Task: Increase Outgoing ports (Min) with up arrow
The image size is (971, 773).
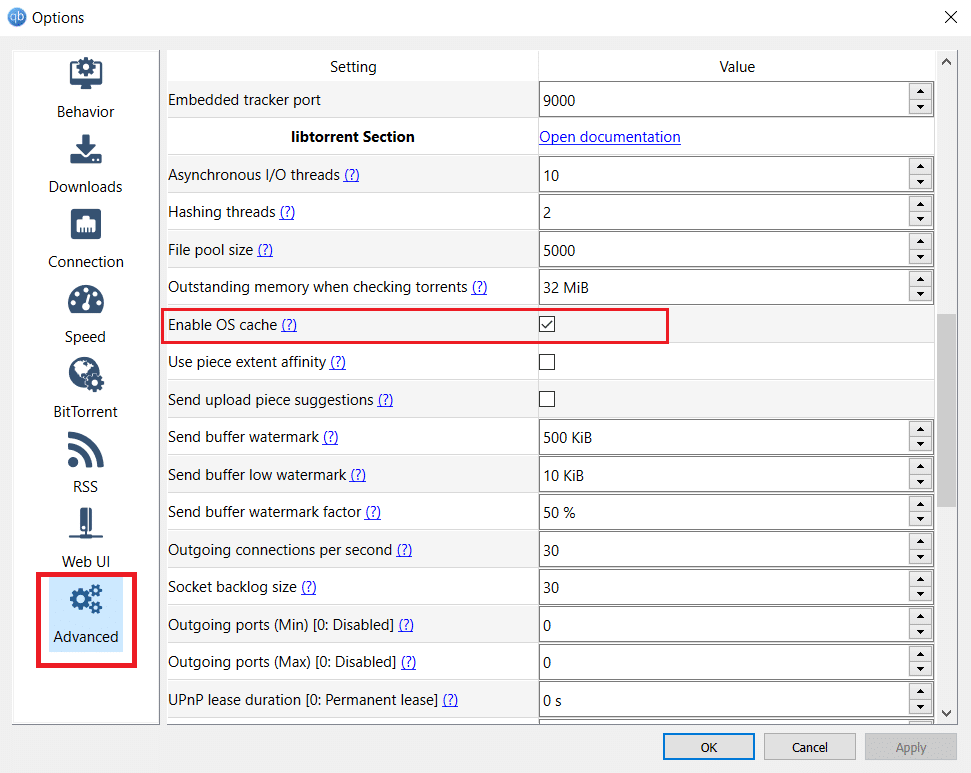Action: pyautogui.click(x=920, y=617)
